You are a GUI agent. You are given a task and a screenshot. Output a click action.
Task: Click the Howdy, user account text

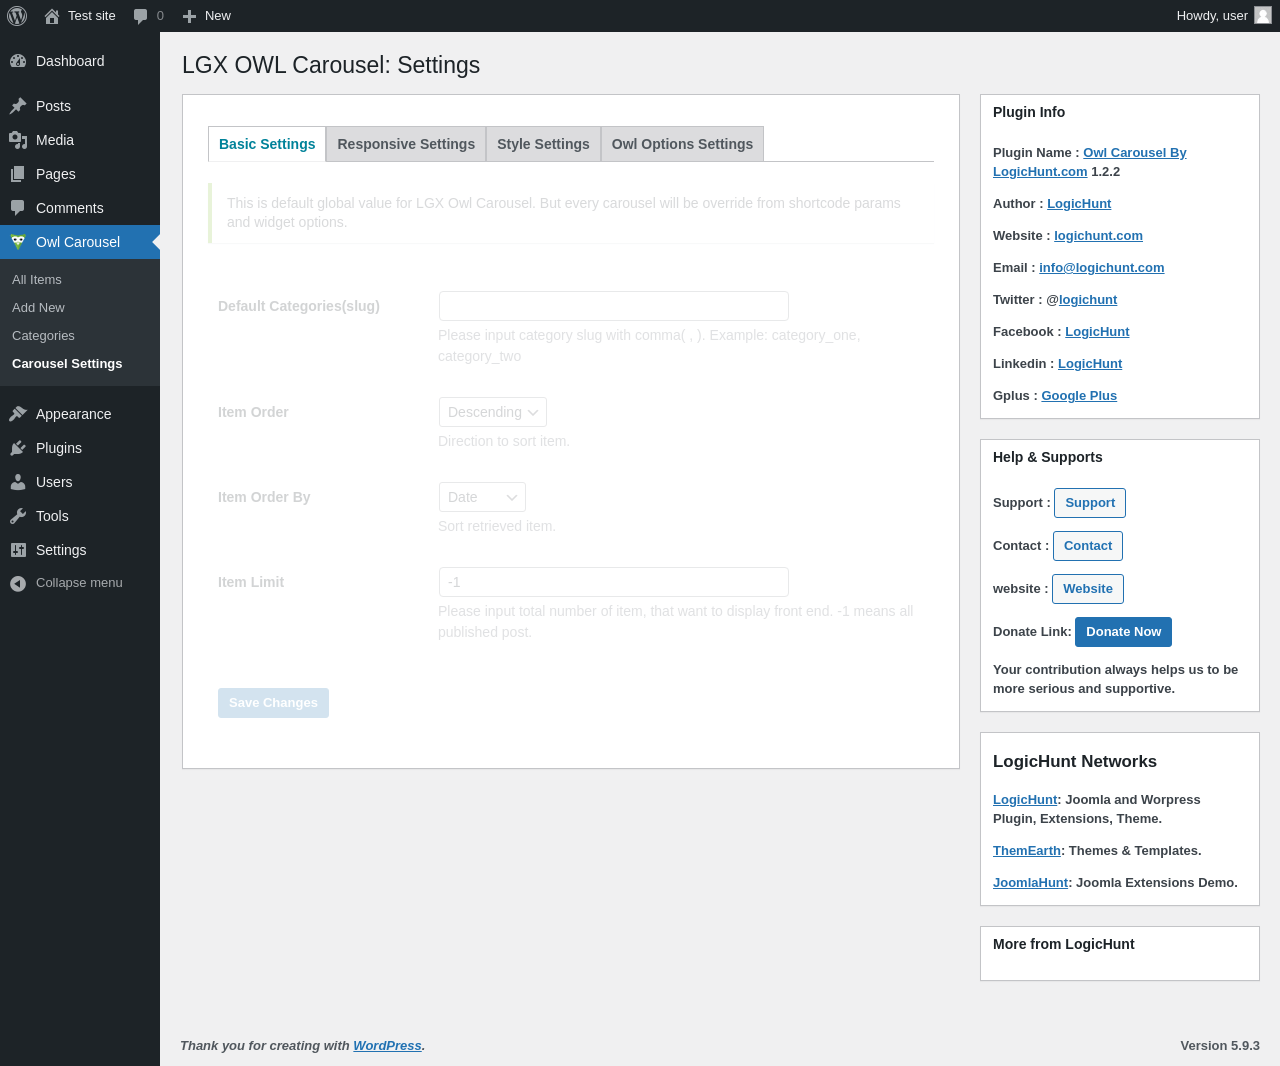(x=1212, y=16)
